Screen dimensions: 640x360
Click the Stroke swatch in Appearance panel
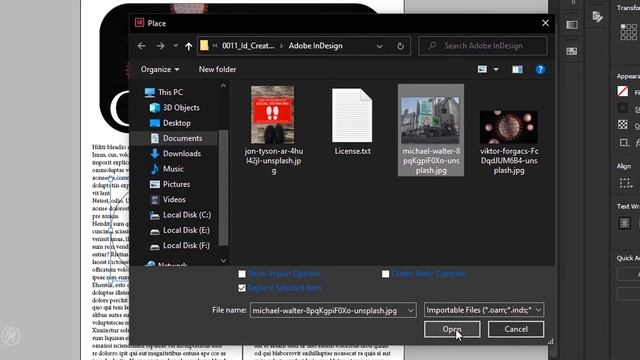(x=623, y=108)
